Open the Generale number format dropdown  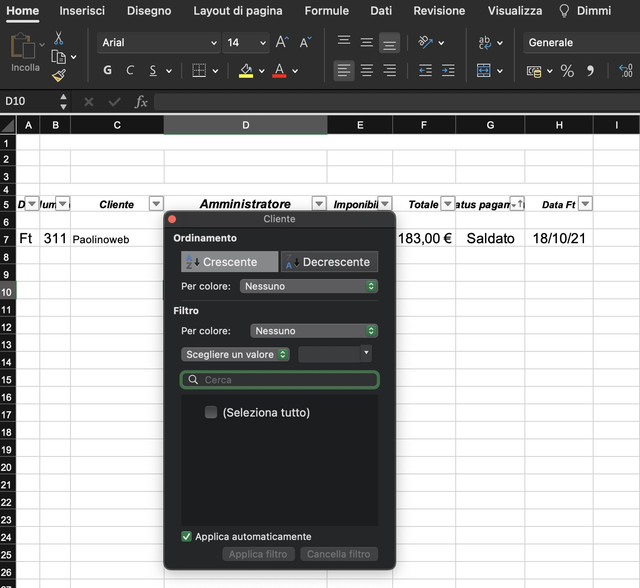pos(581,42)
